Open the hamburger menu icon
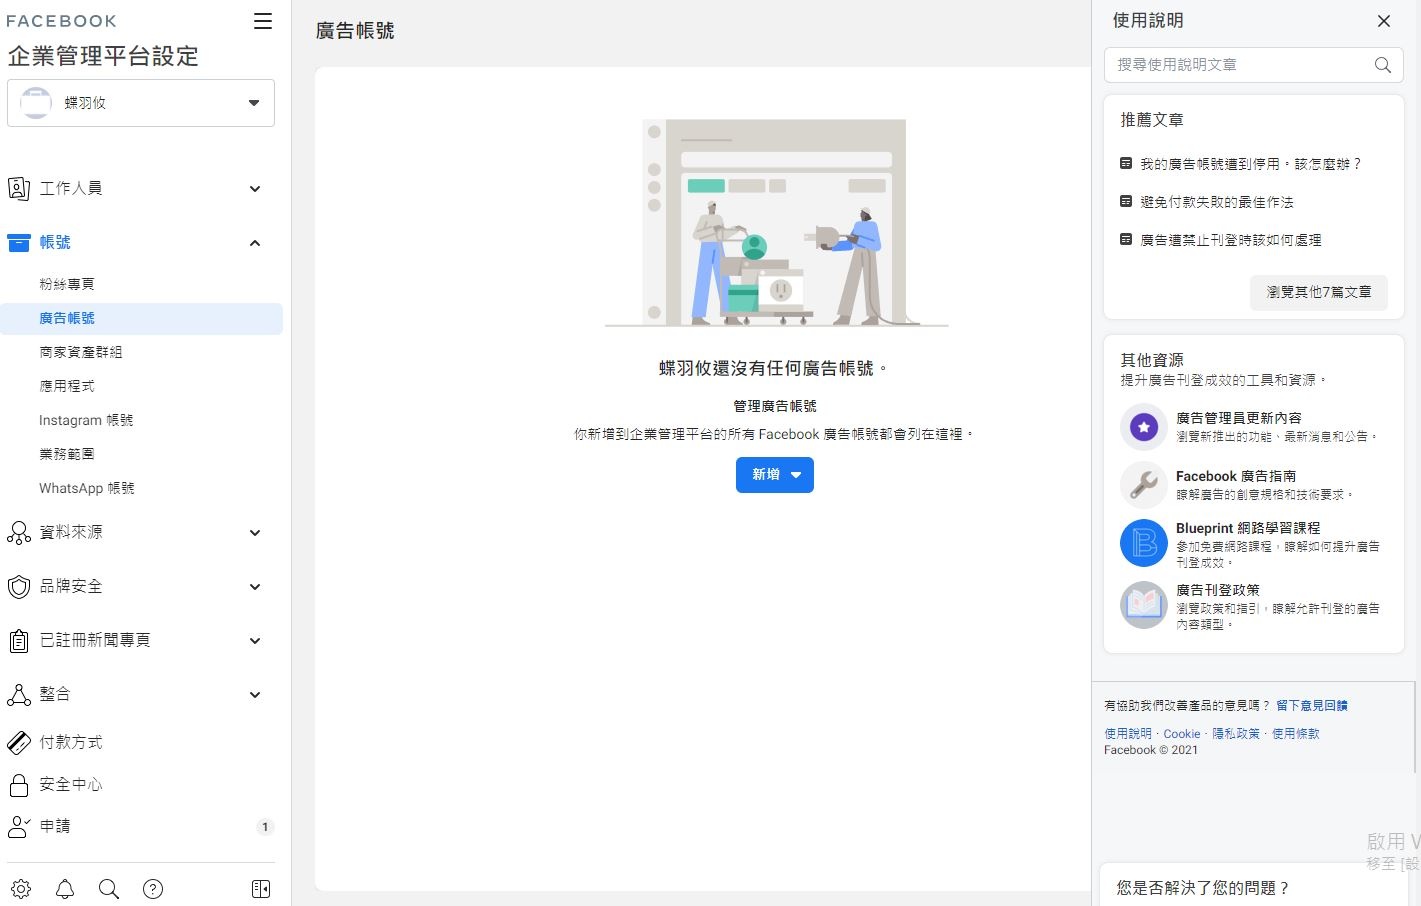The height and width of the screenshot is (906, 1421). pyautogui.click(x=263, y=21)
